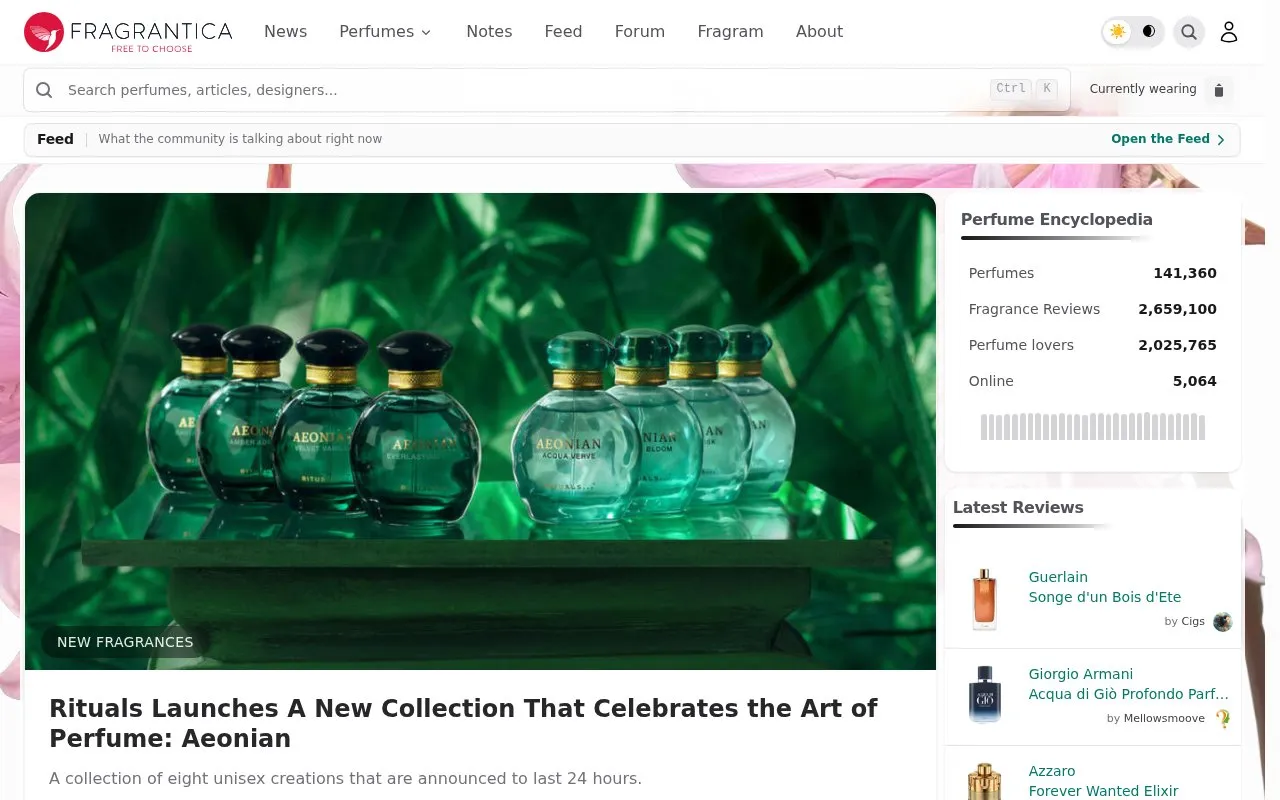This screenshot has height=800, width=1280.
Task: Select the sun light-mode icon
Action: 1118,31
